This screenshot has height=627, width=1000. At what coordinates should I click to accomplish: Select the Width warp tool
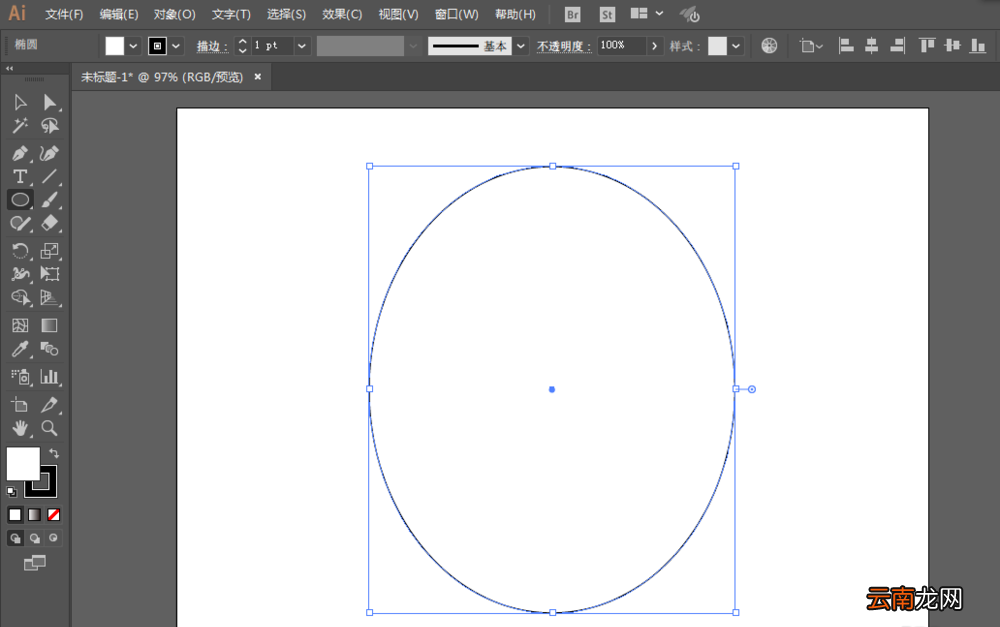(20, 274)
